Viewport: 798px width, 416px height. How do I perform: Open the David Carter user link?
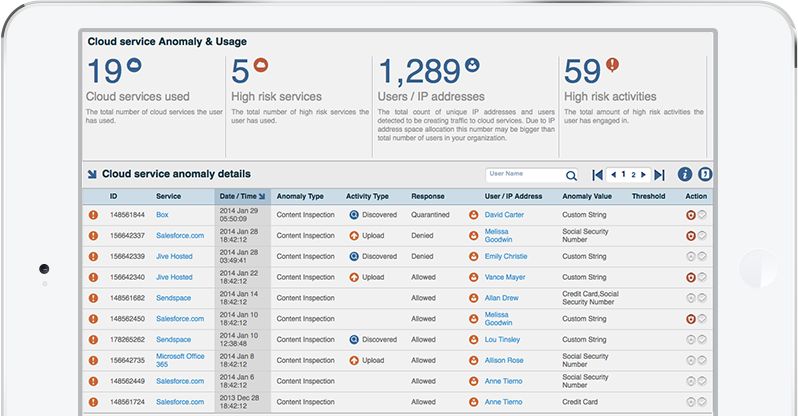504,215
